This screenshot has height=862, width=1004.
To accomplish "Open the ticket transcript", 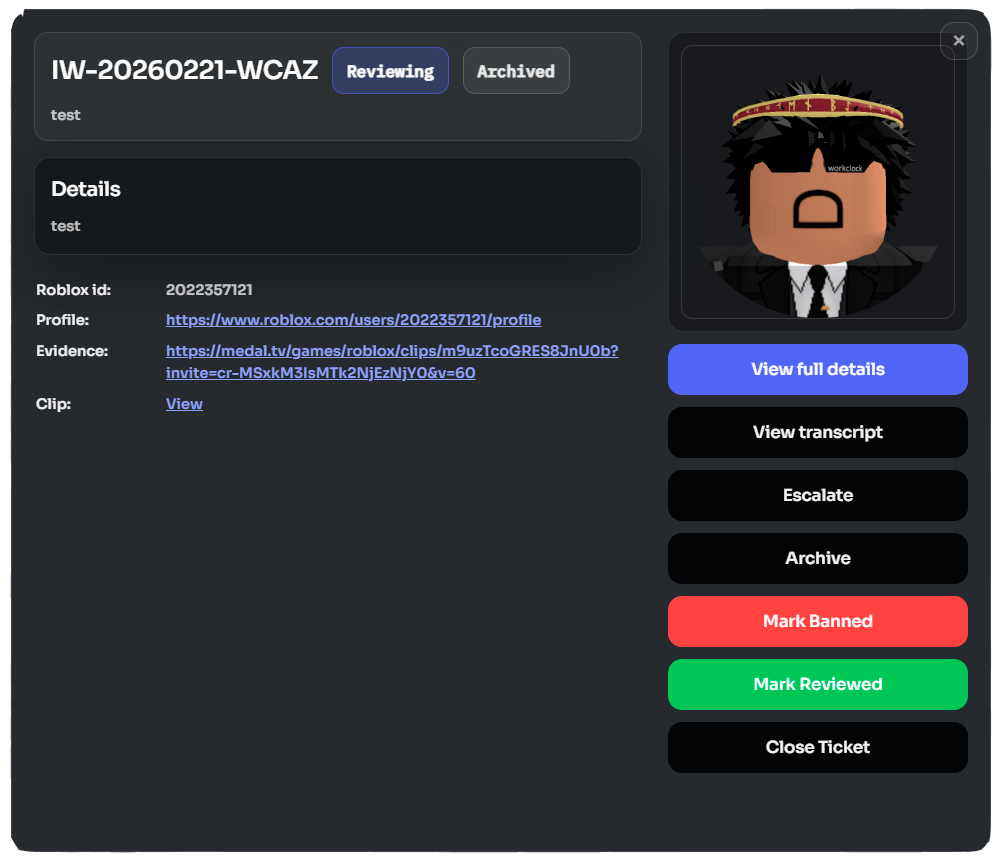I will pyautogui.click(x=817, y=432).
